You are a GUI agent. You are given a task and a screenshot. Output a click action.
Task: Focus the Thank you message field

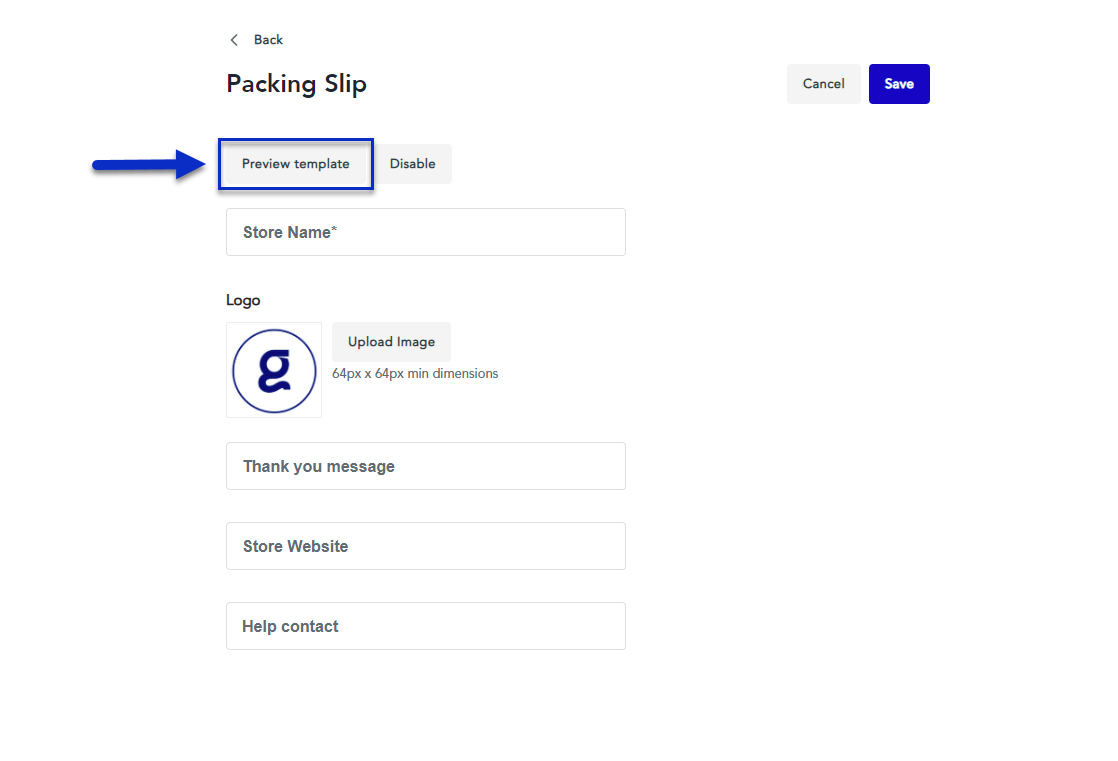[426, 466]
